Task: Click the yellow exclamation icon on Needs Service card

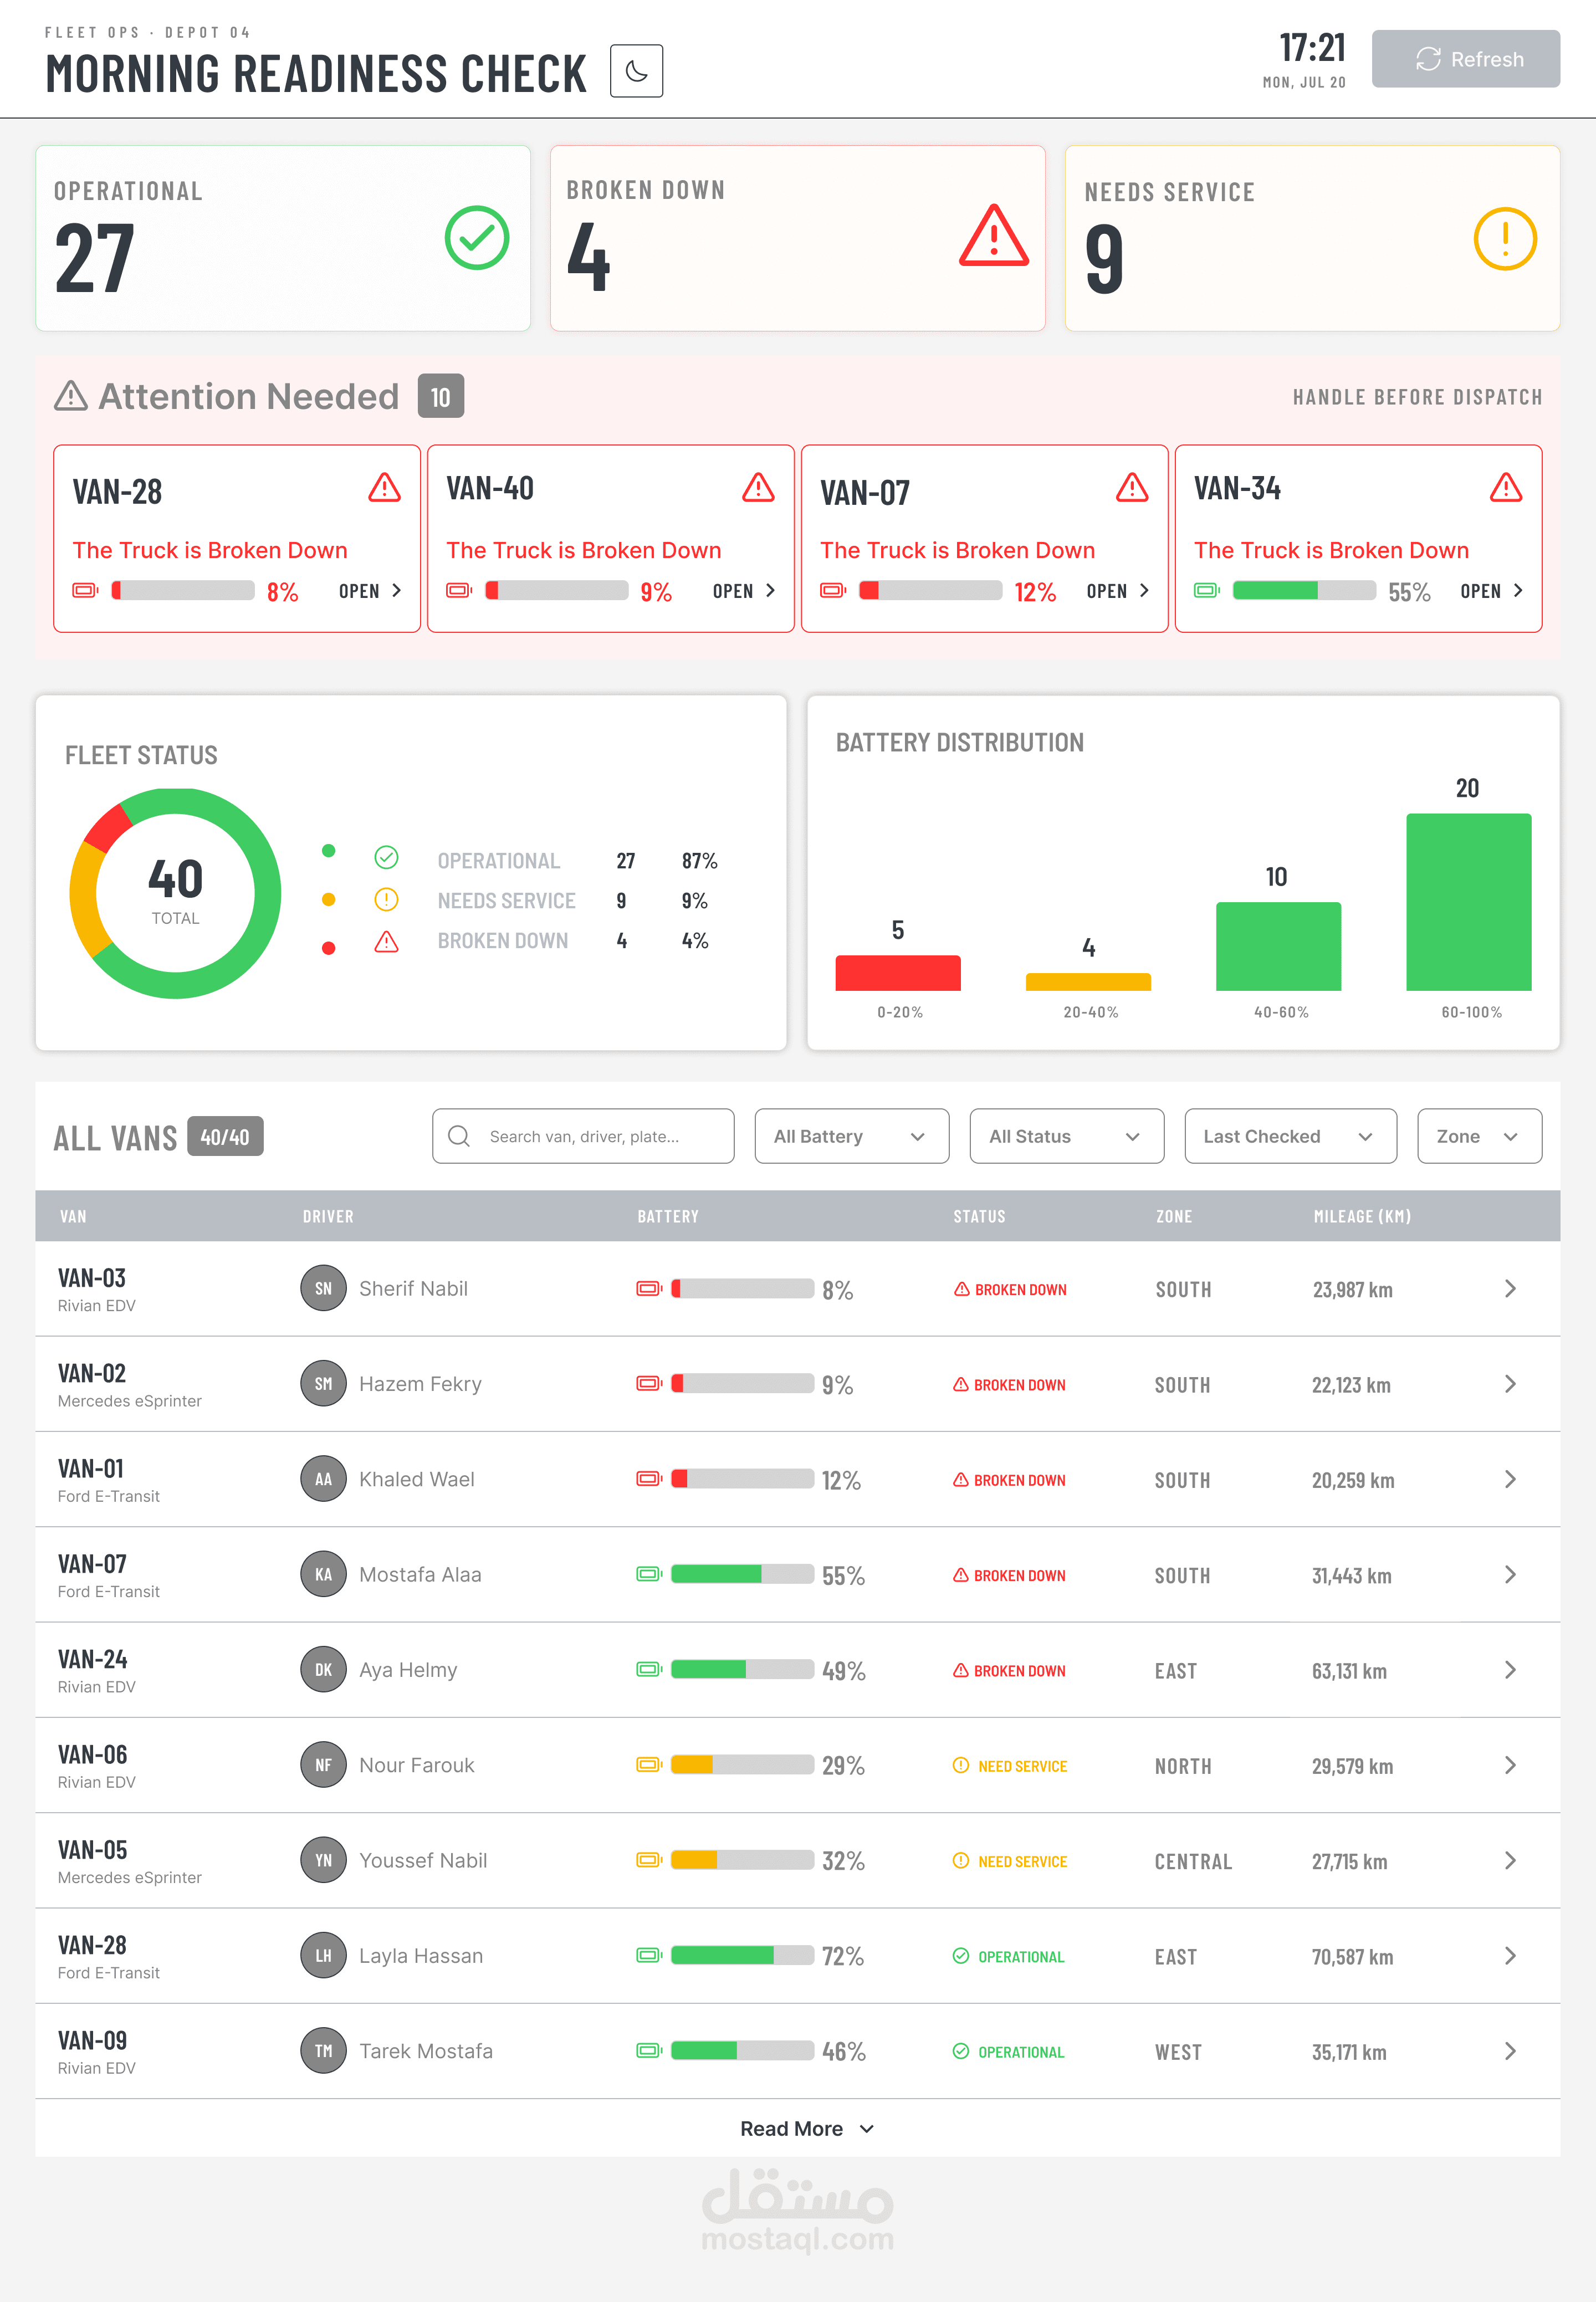Action: [1505, 239]
